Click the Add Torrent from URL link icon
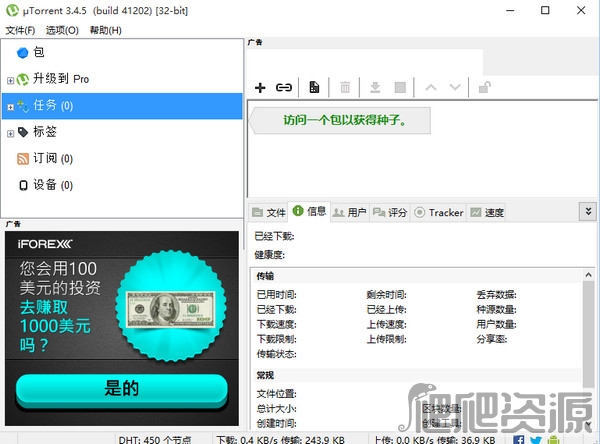The image size is (600, 444). tap(284, 88)
